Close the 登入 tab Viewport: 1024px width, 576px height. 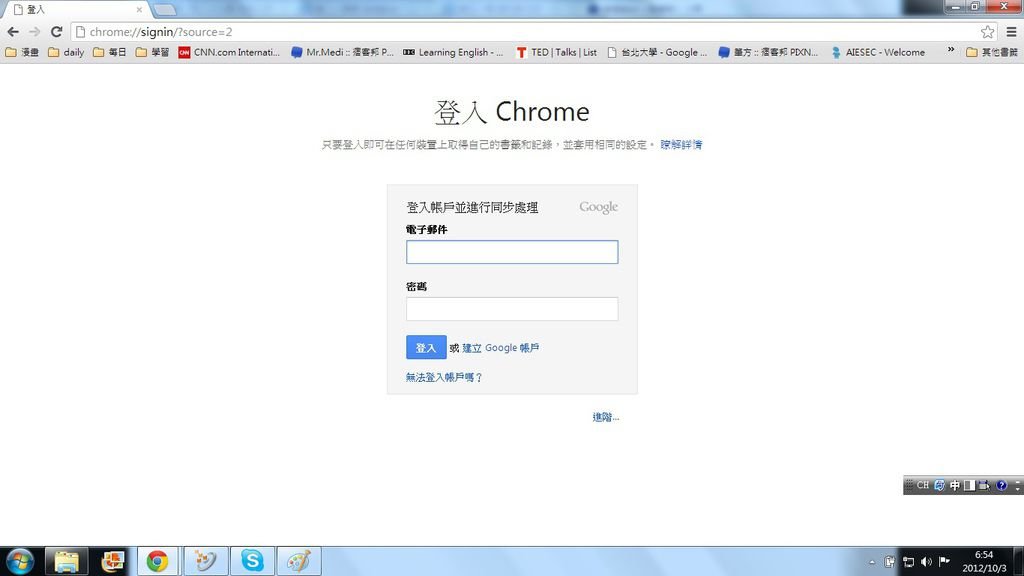[139, 10]
